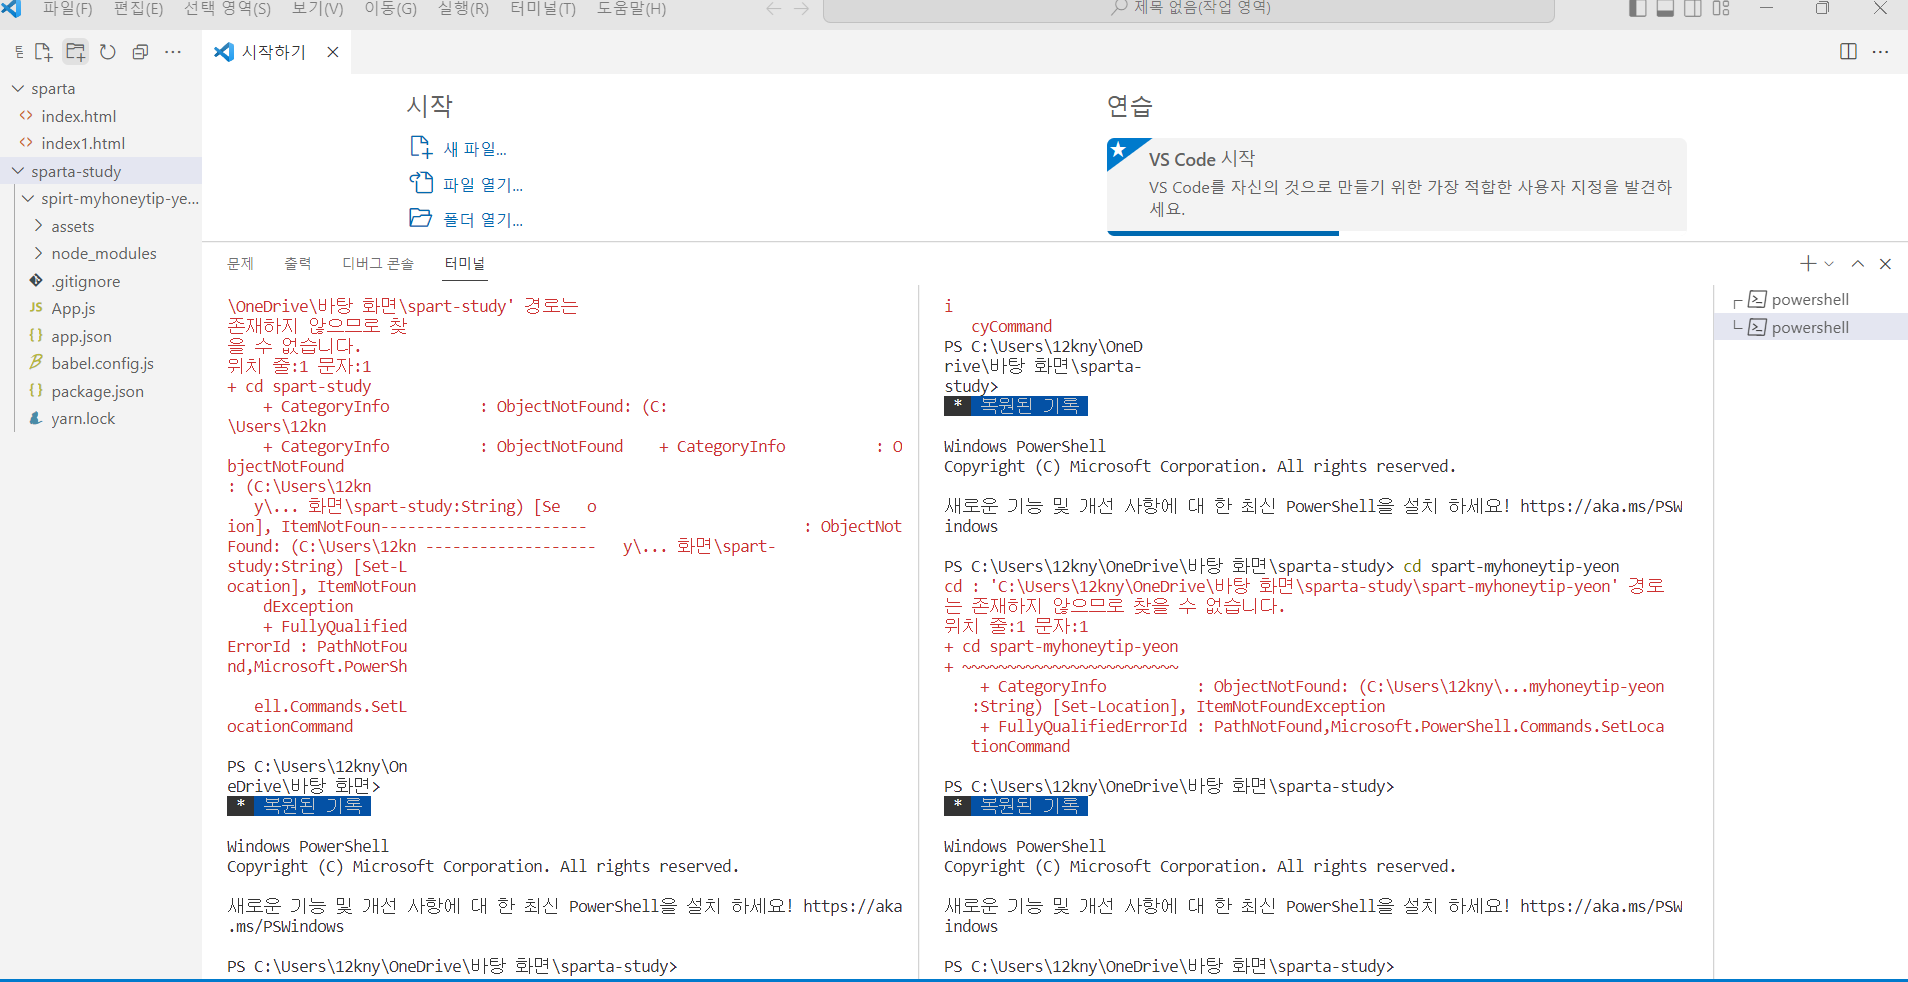Screen dimensions: 1908x982
Task: Open babel.config.js file
Action: click(101, 363)
